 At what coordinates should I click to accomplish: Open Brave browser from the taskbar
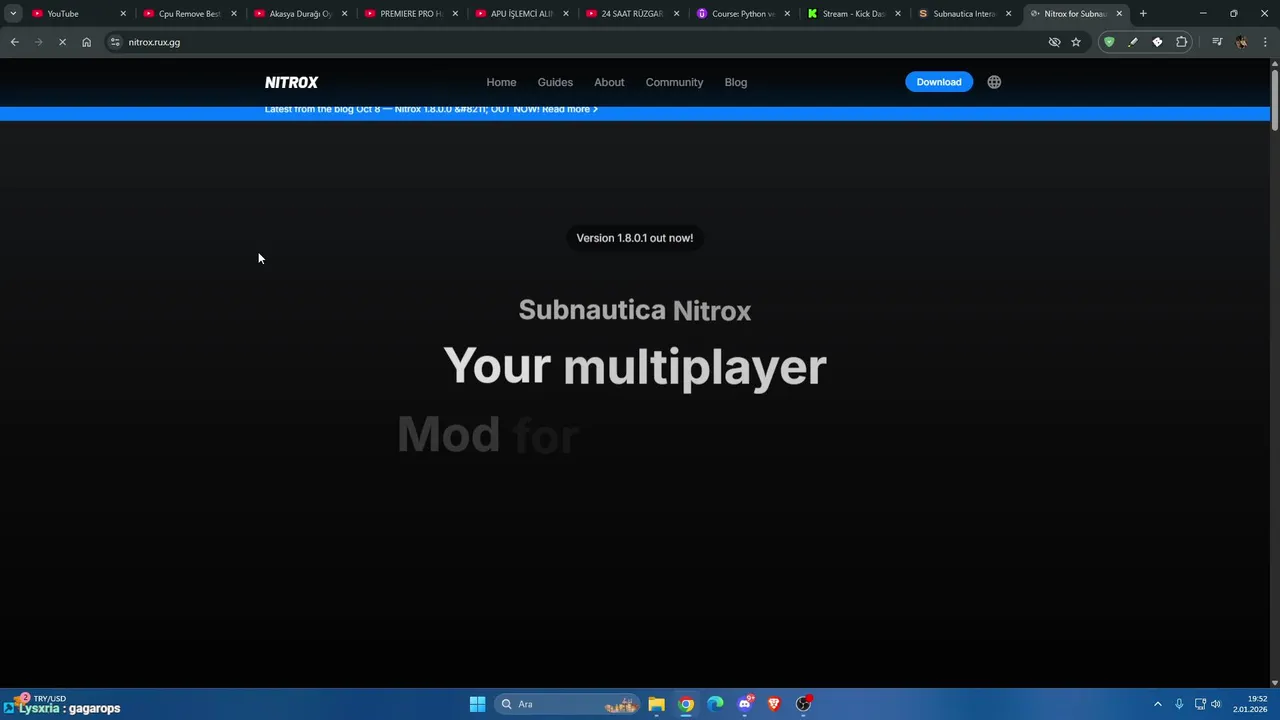pos(774,704)
